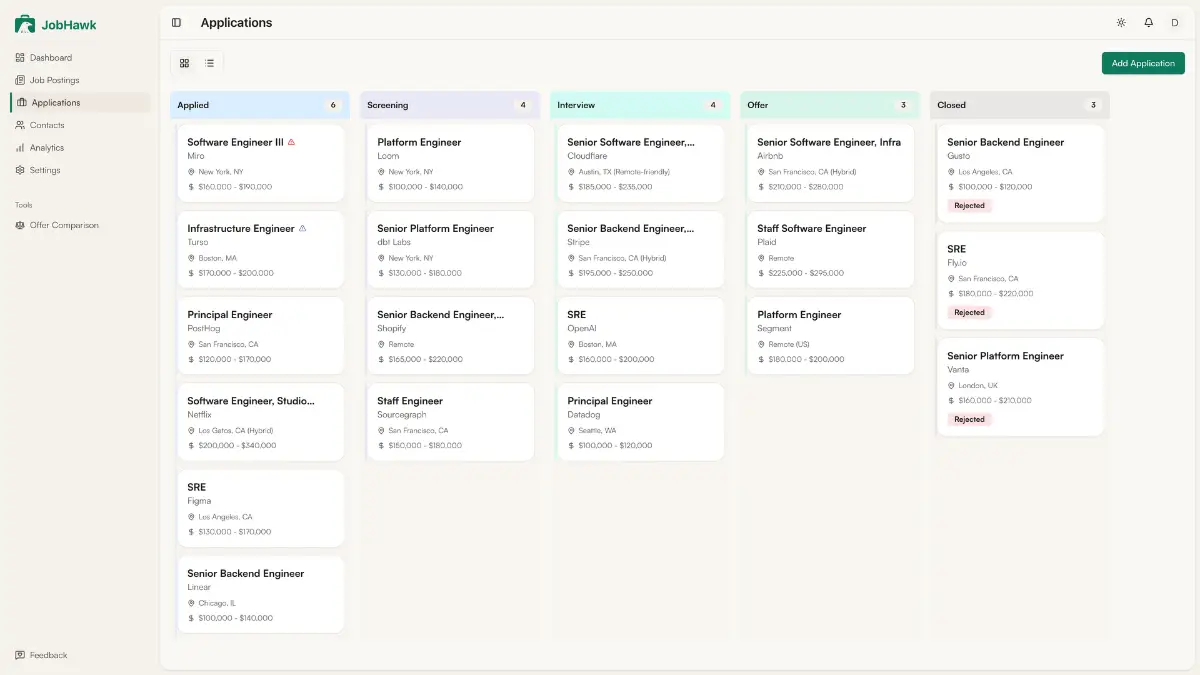Click the Offer column header
Image resolution: width=1200 pixels, height=675 pixels.
pos(830,105)
